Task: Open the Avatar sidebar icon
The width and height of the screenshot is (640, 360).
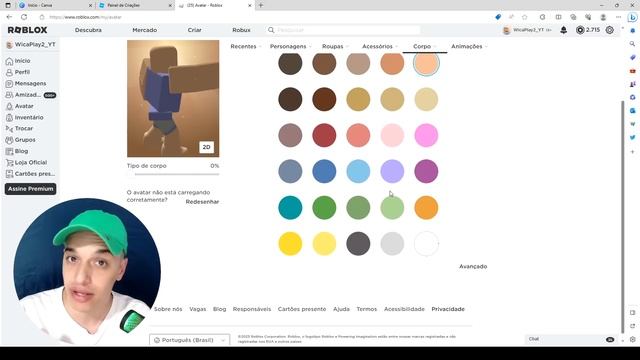Action: 9,106
